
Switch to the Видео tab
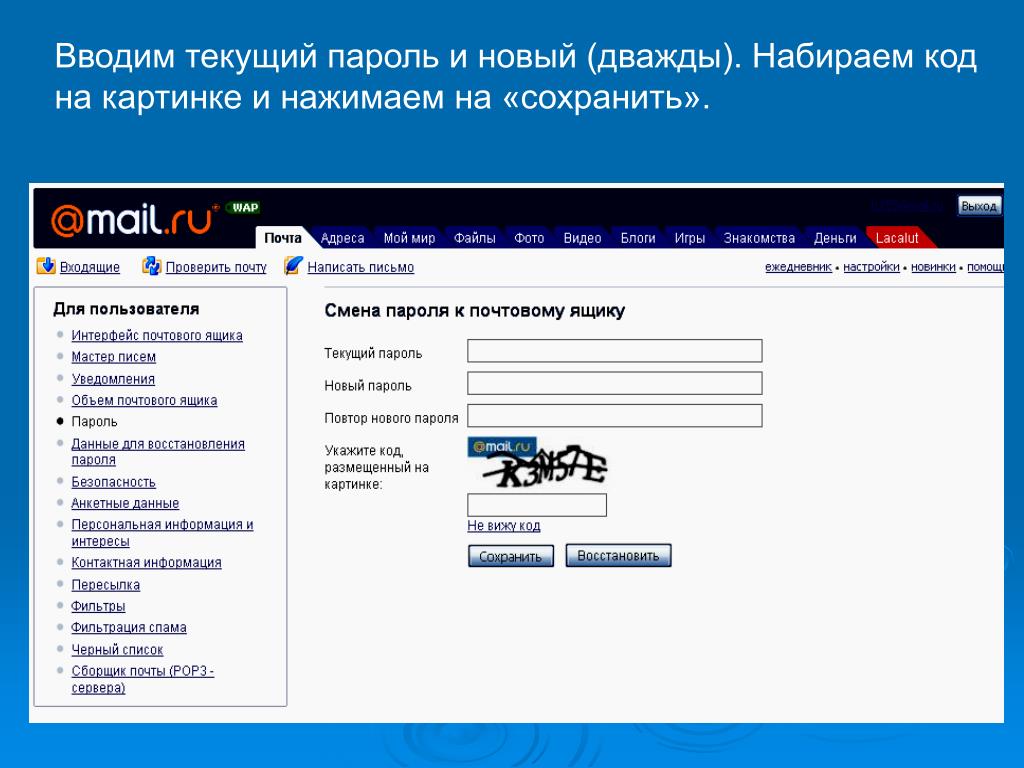coord(583,238)
